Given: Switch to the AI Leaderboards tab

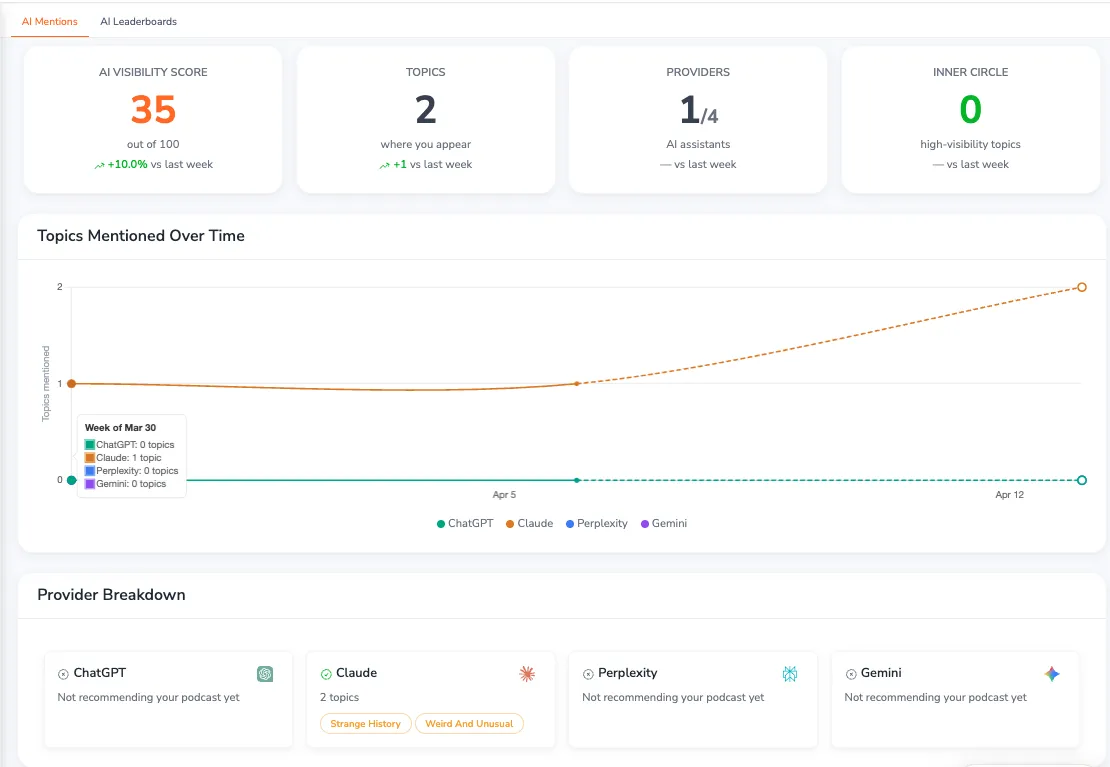Looking at the screenshot, I should [x=138, y=21].
